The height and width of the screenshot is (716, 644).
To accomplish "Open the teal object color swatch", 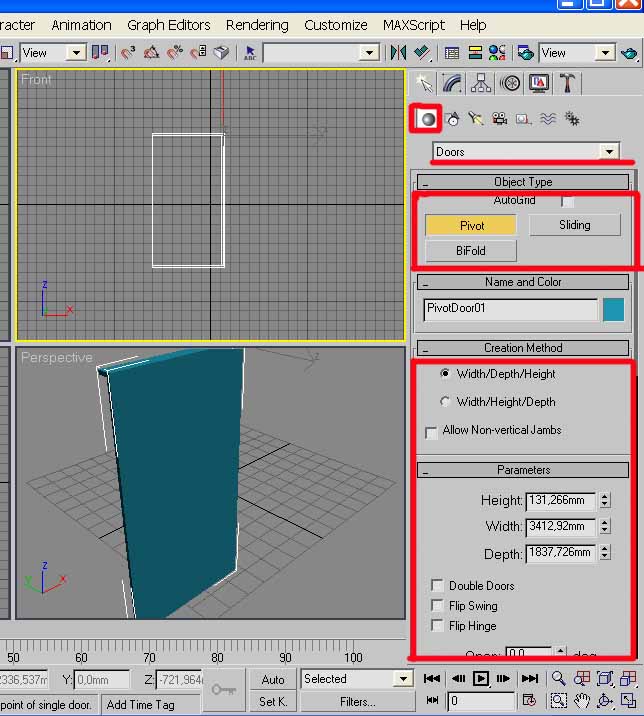I will coord(613,309).
